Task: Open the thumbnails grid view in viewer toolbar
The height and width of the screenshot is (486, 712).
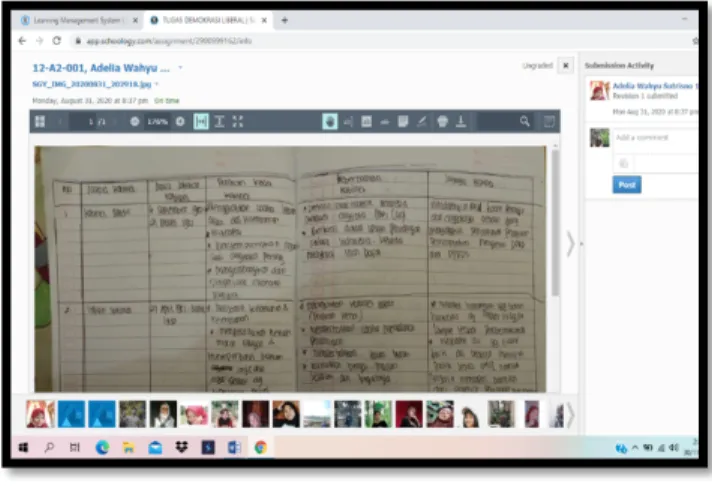Action: (40, 121)
